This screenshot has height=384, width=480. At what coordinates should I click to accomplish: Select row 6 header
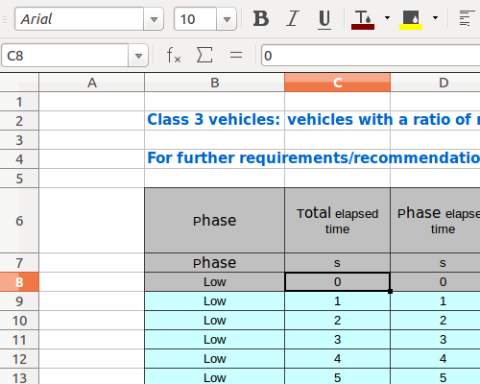[19, 220]
